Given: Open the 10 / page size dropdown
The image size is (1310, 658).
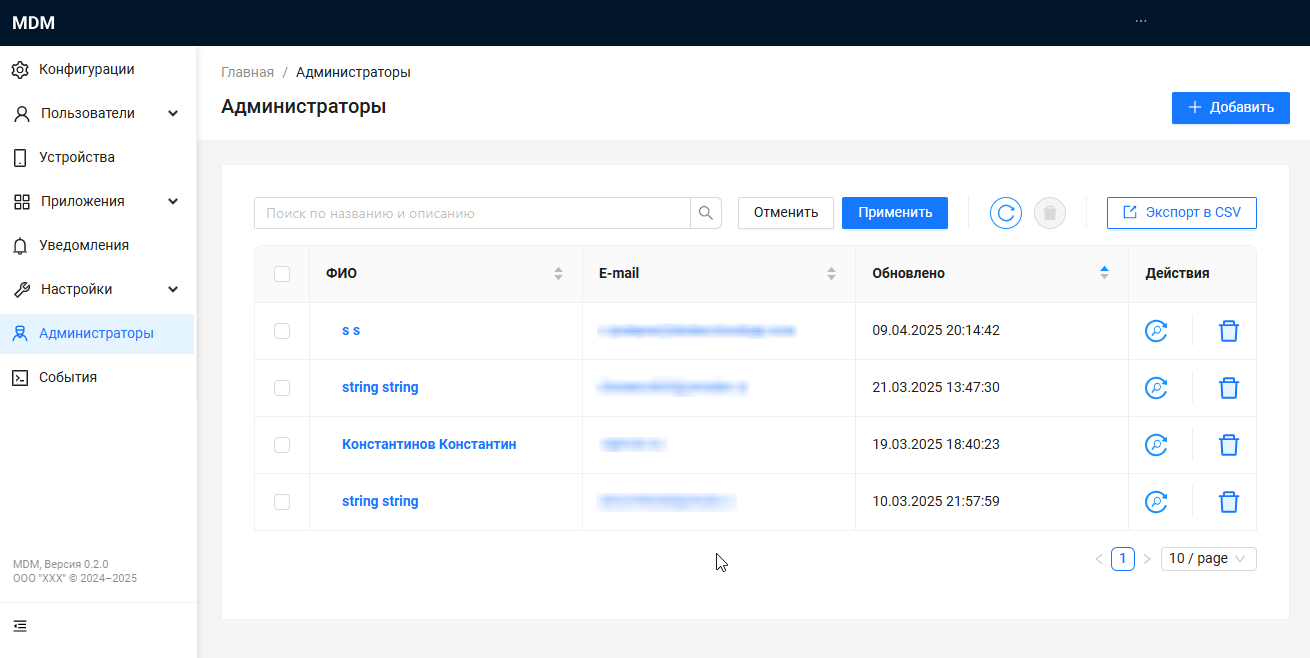Looking at the screenshot, I should 1208,559.
